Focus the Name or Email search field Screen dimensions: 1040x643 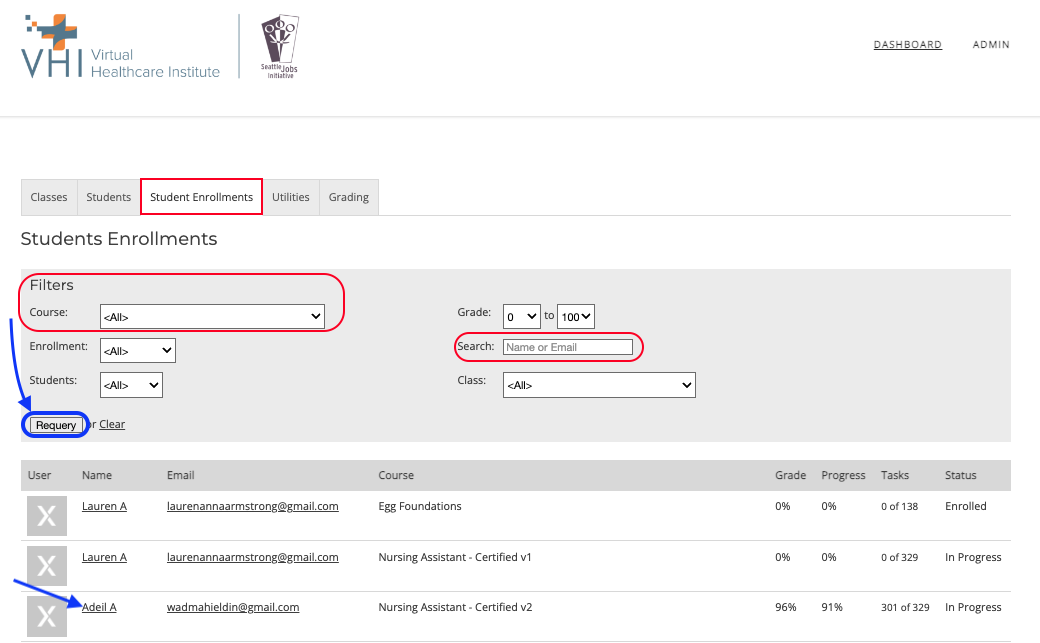[568, 347]
